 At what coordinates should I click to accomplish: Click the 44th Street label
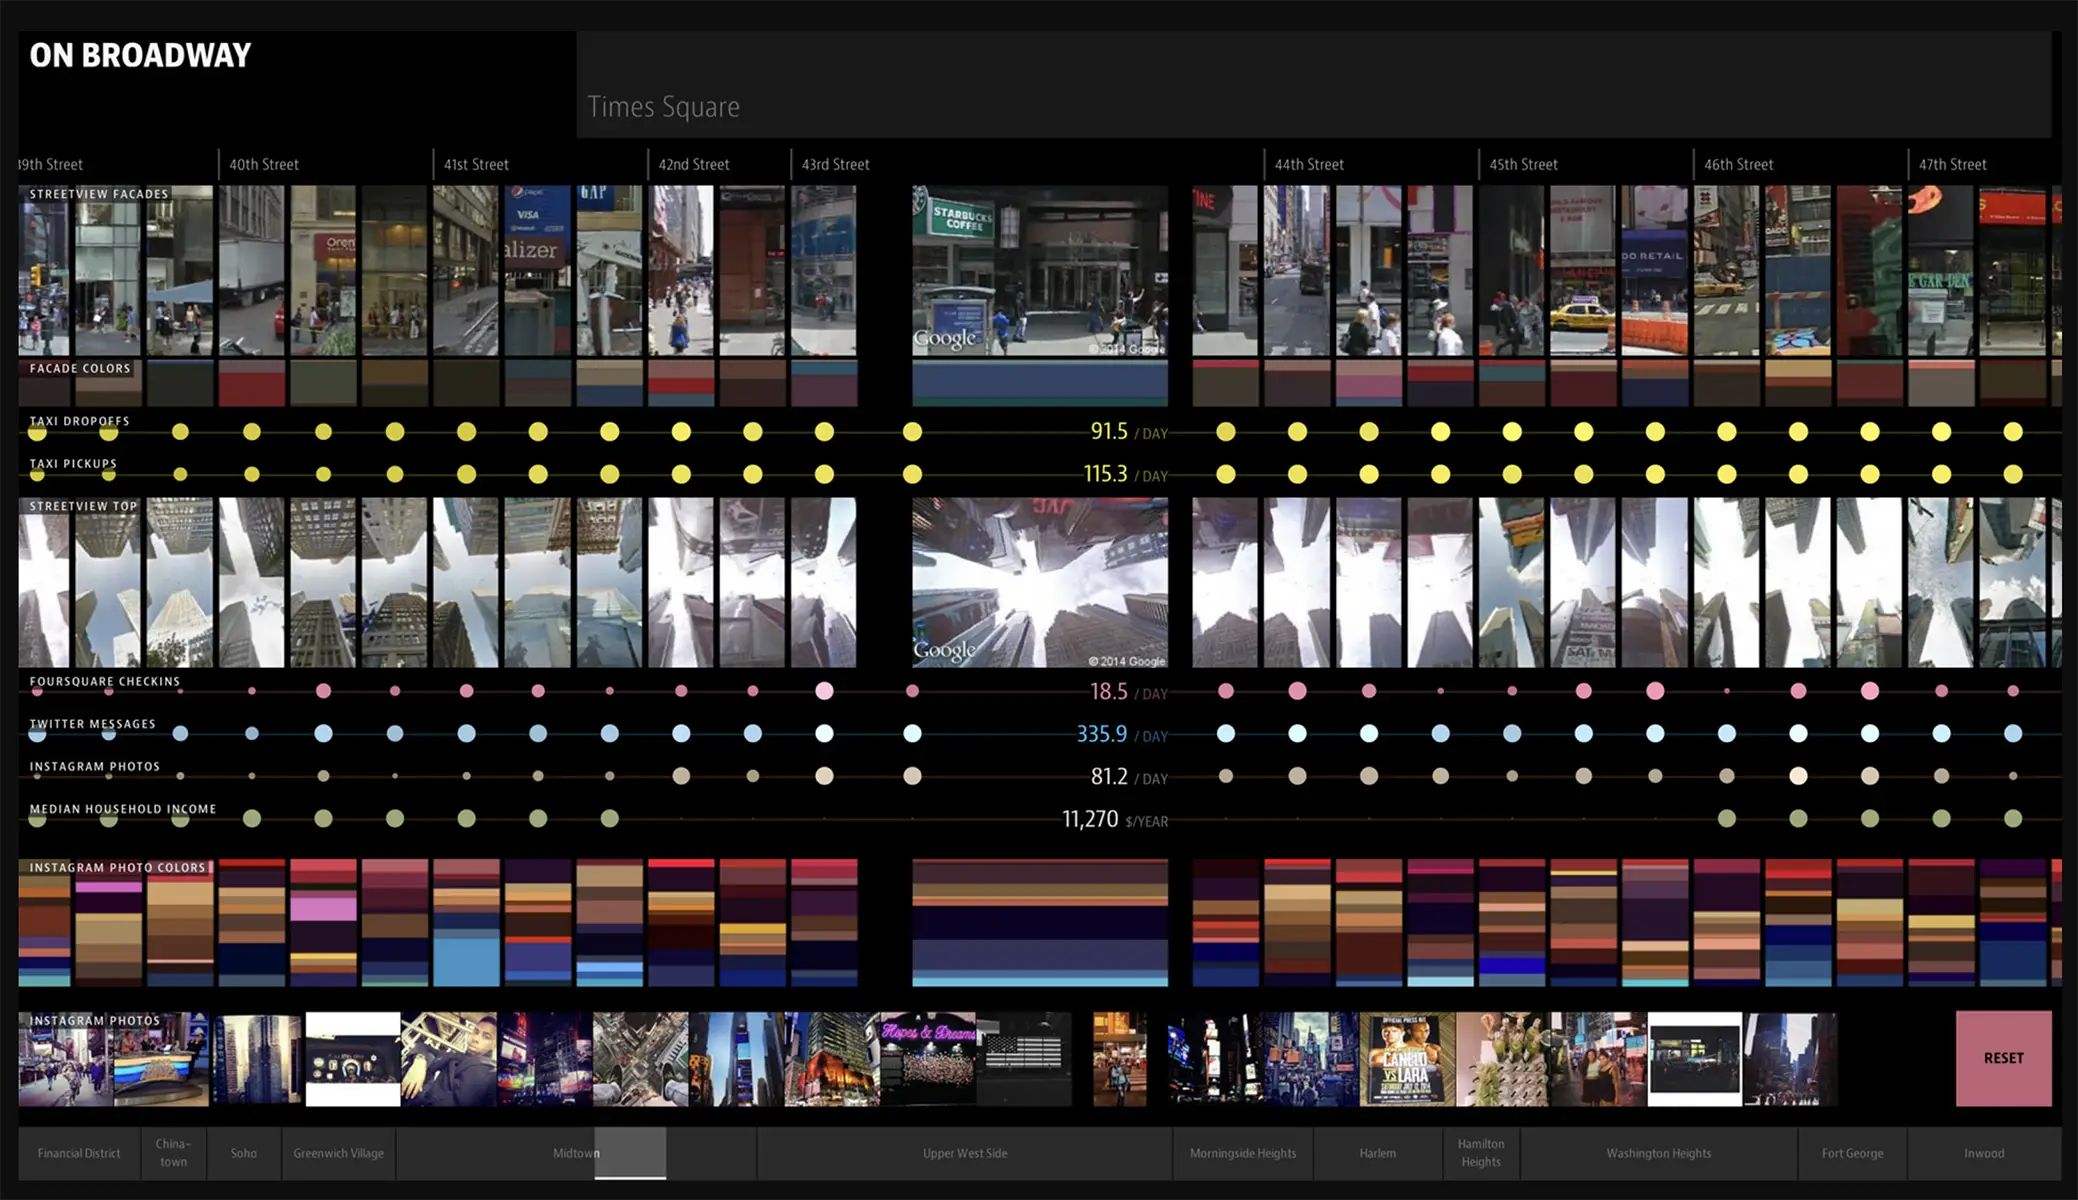(x=1309, y=164)
